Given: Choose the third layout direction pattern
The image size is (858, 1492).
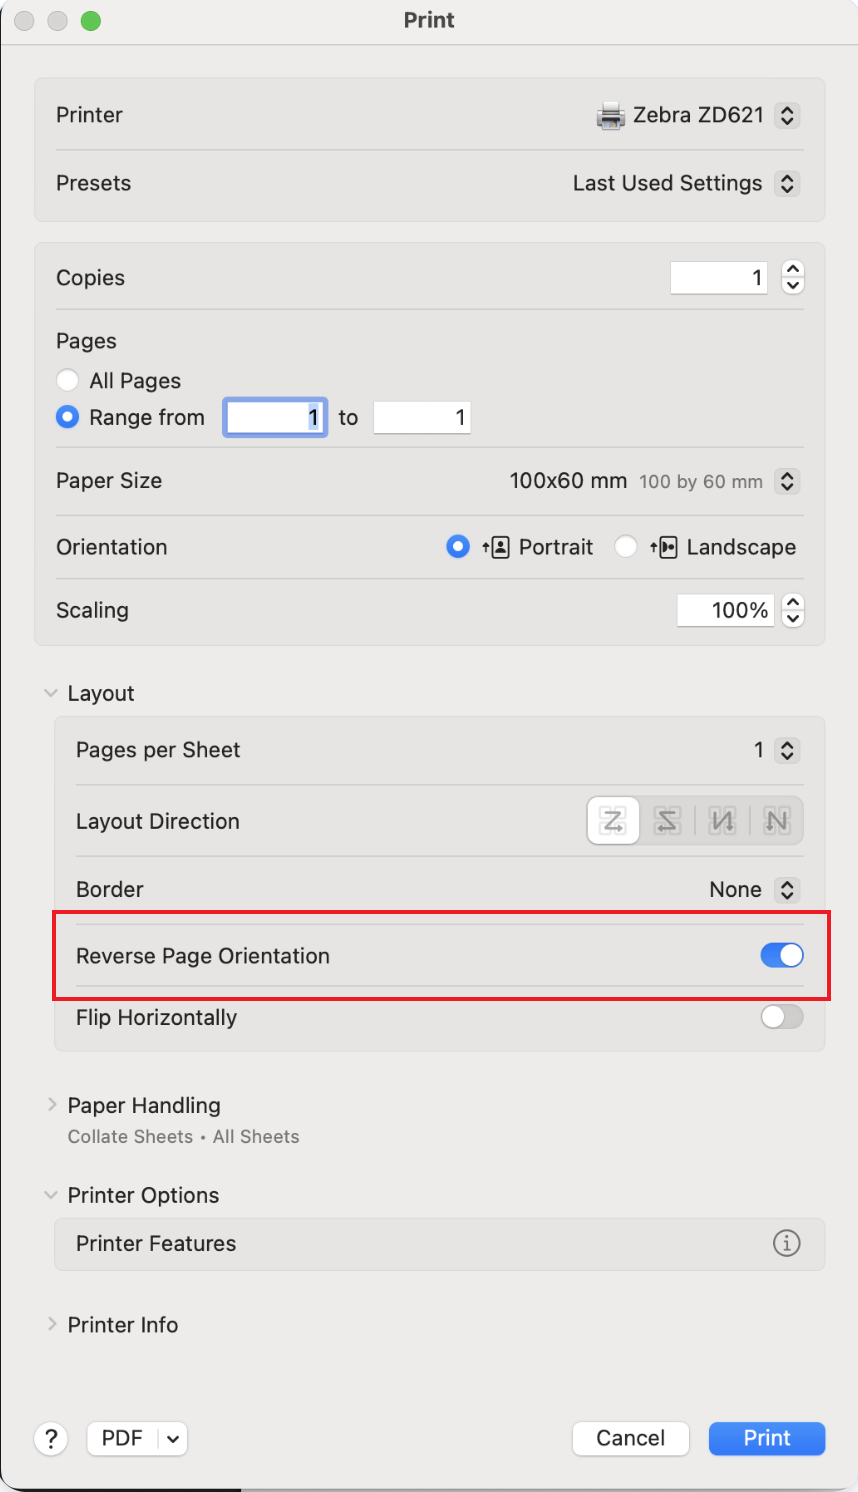Looking at the screenshot, I should [721, 820].
